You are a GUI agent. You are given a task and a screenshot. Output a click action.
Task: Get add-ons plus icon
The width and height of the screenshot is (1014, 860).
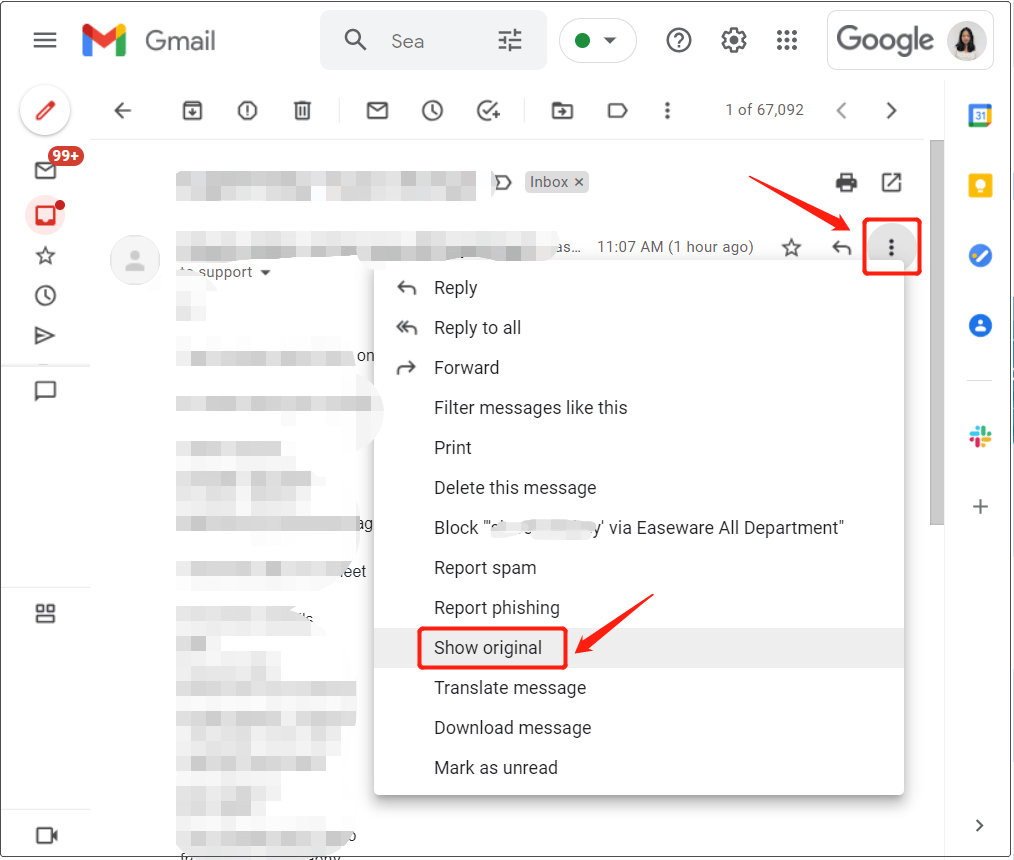(x=980, y=506)
